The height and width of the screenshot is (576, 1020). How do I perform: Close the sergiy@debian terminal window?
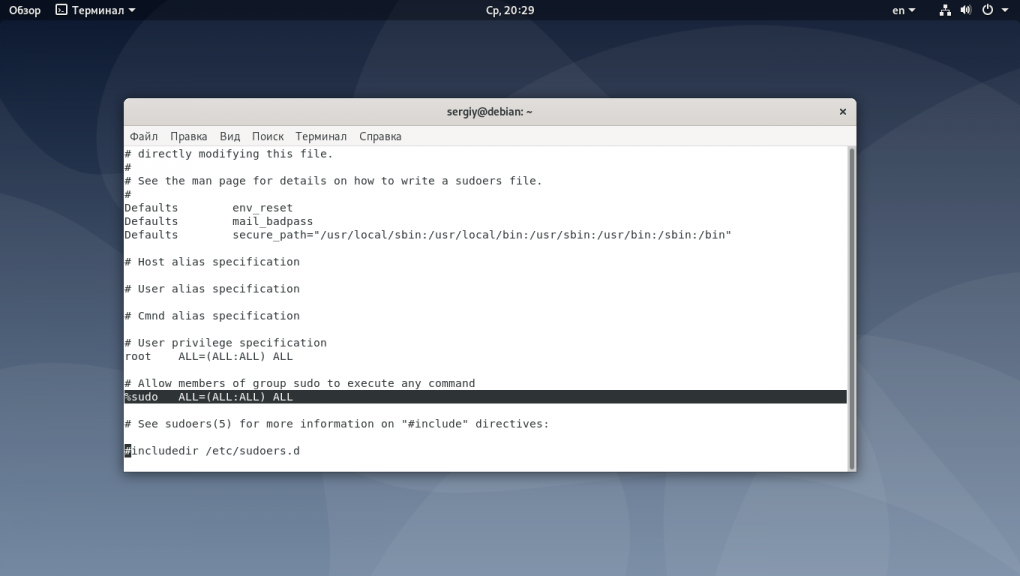tap(842, 112)
